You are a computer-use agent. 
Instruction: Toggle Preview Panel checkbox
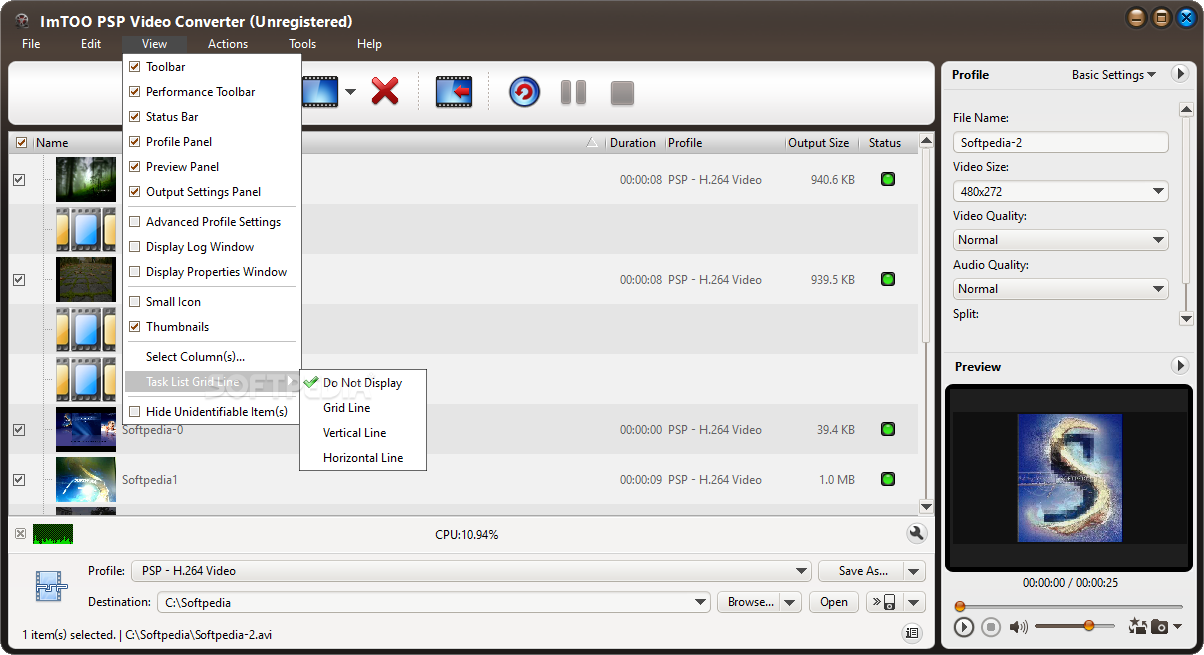[x=135, y=167]
